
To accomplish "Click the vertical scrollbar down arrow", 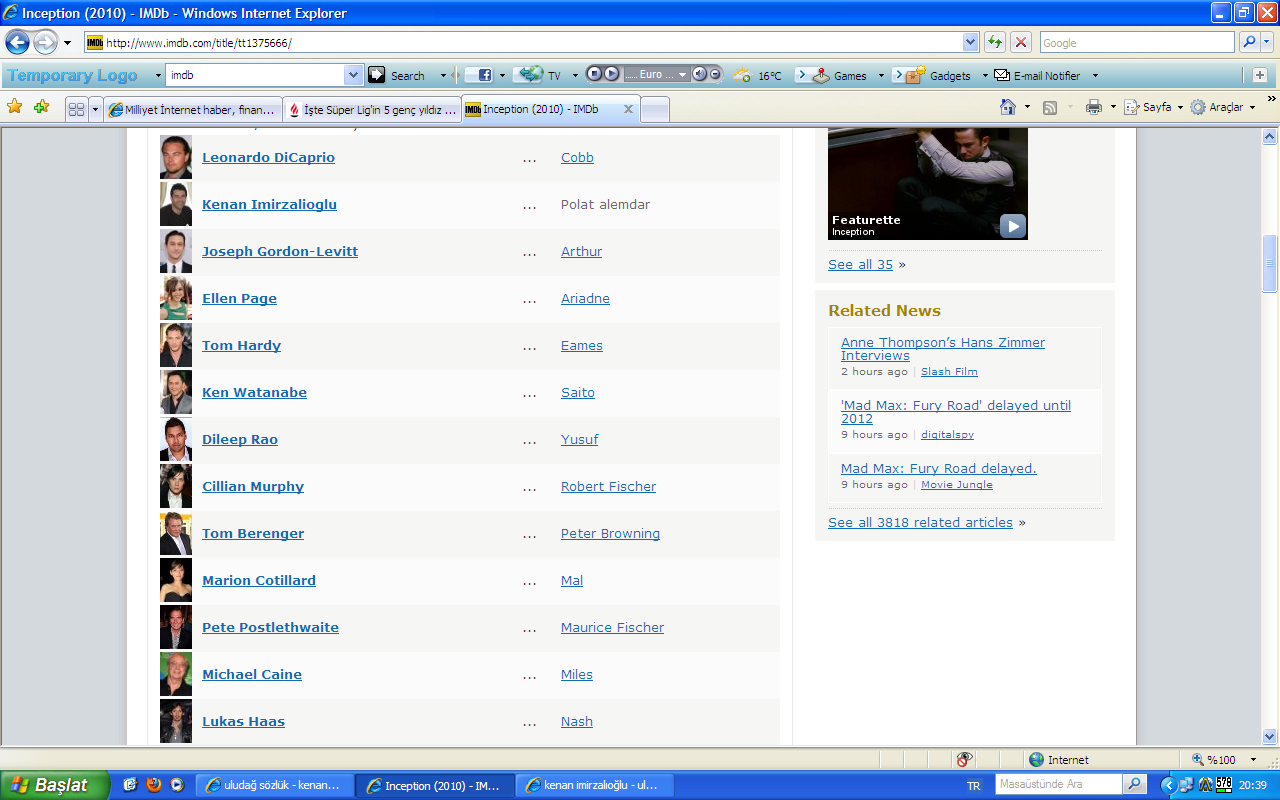I will tap(1270, 735).
